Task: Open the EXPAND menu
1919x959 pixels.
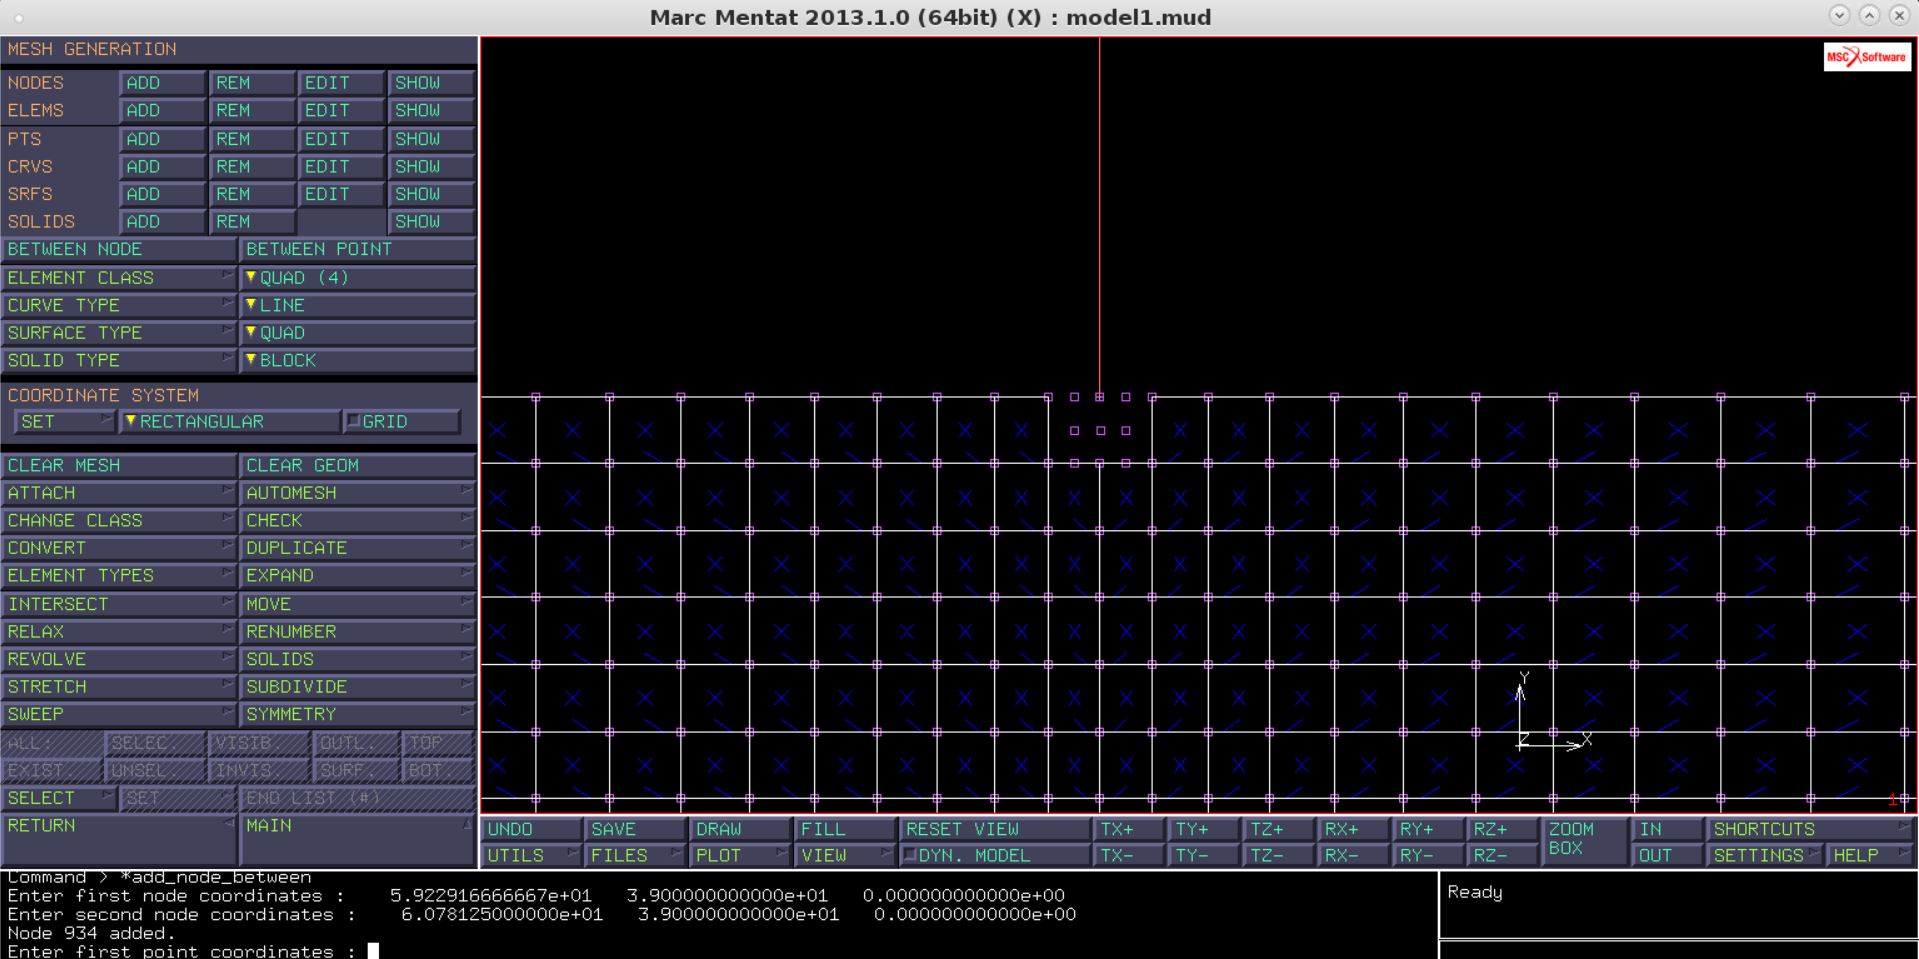Action: pyautogui.click(x=357, y=576)
